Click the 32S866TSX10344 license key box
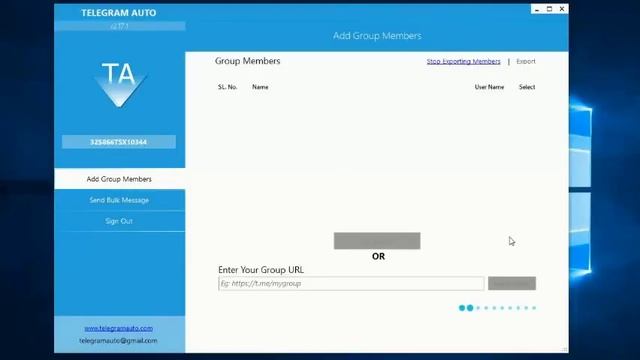 pyautogui.click(x=119, y=142)
